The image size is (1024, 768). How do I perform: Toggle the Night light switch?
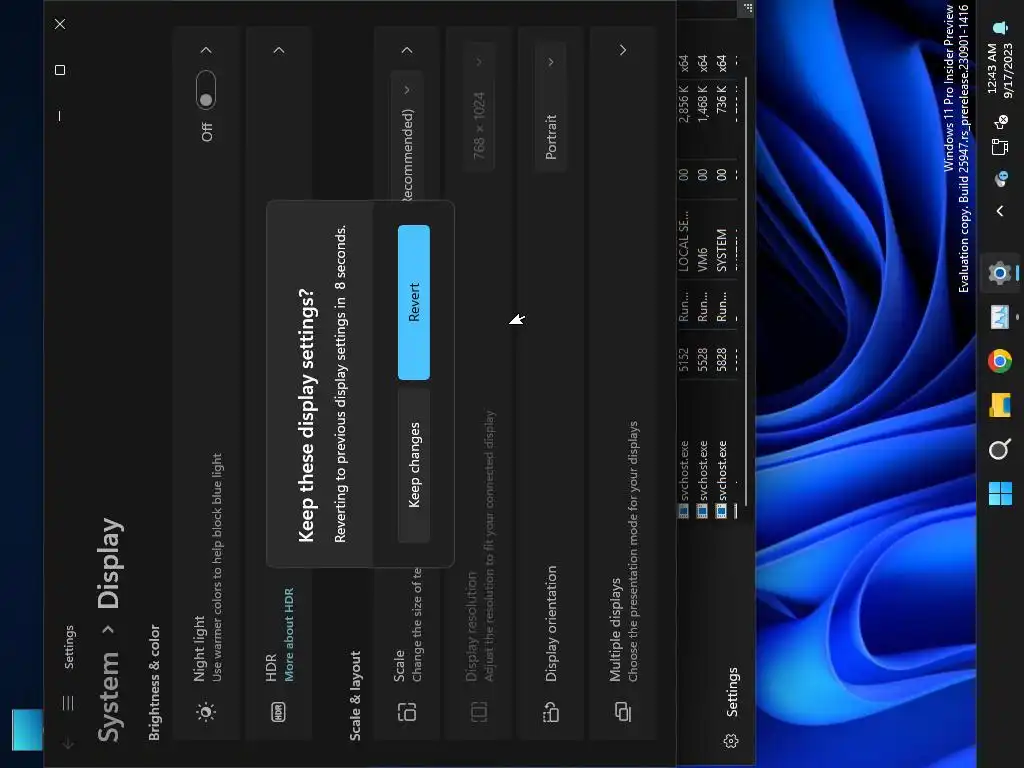[x=206, y=90]
